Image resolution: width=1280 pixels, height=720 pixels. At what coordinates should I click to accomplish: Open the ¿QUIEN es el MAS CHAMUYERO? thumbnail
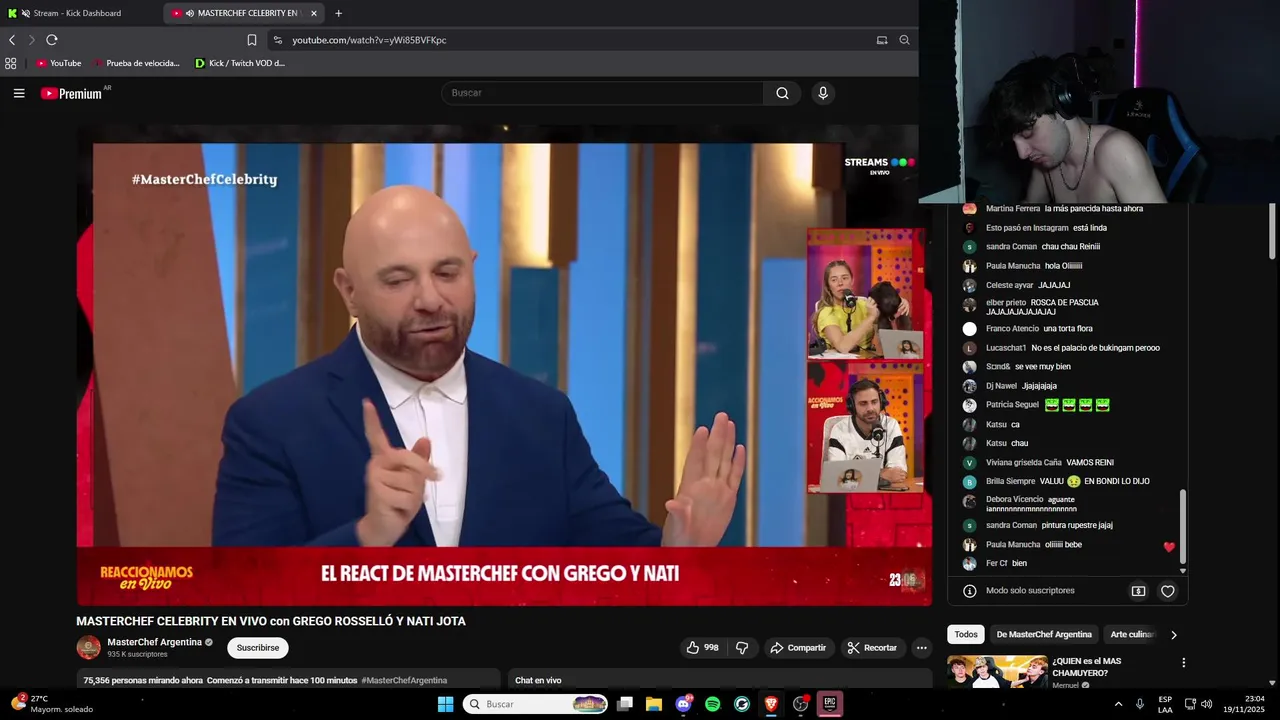click(x=997, y=672)
